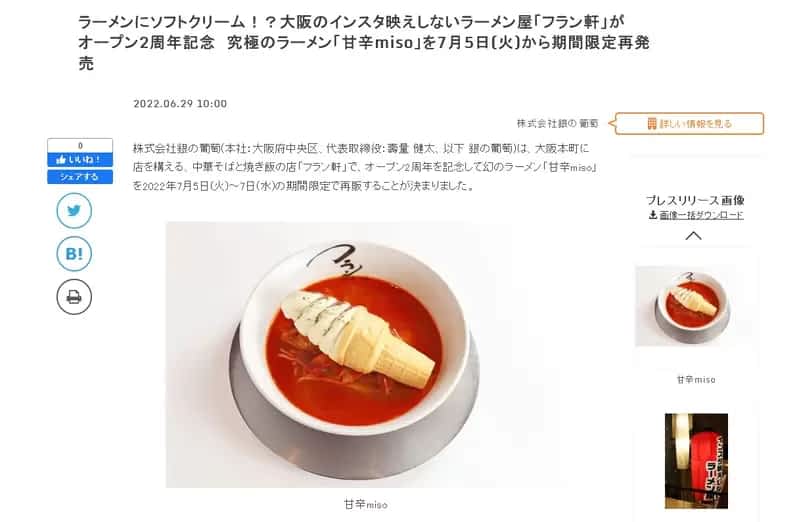Select the red lantern ラーメン thumbnail
This screenshot has width=799, height=522.
pyautogui.click(x=696, y=461)
